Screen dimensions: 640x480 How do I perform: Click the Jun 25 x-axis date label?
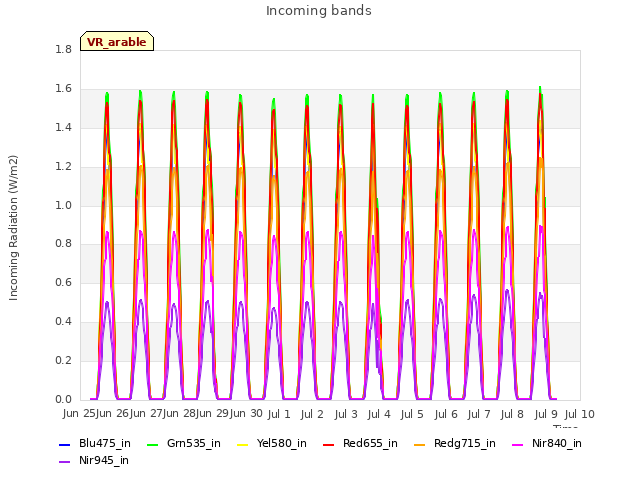click(79, 414)
